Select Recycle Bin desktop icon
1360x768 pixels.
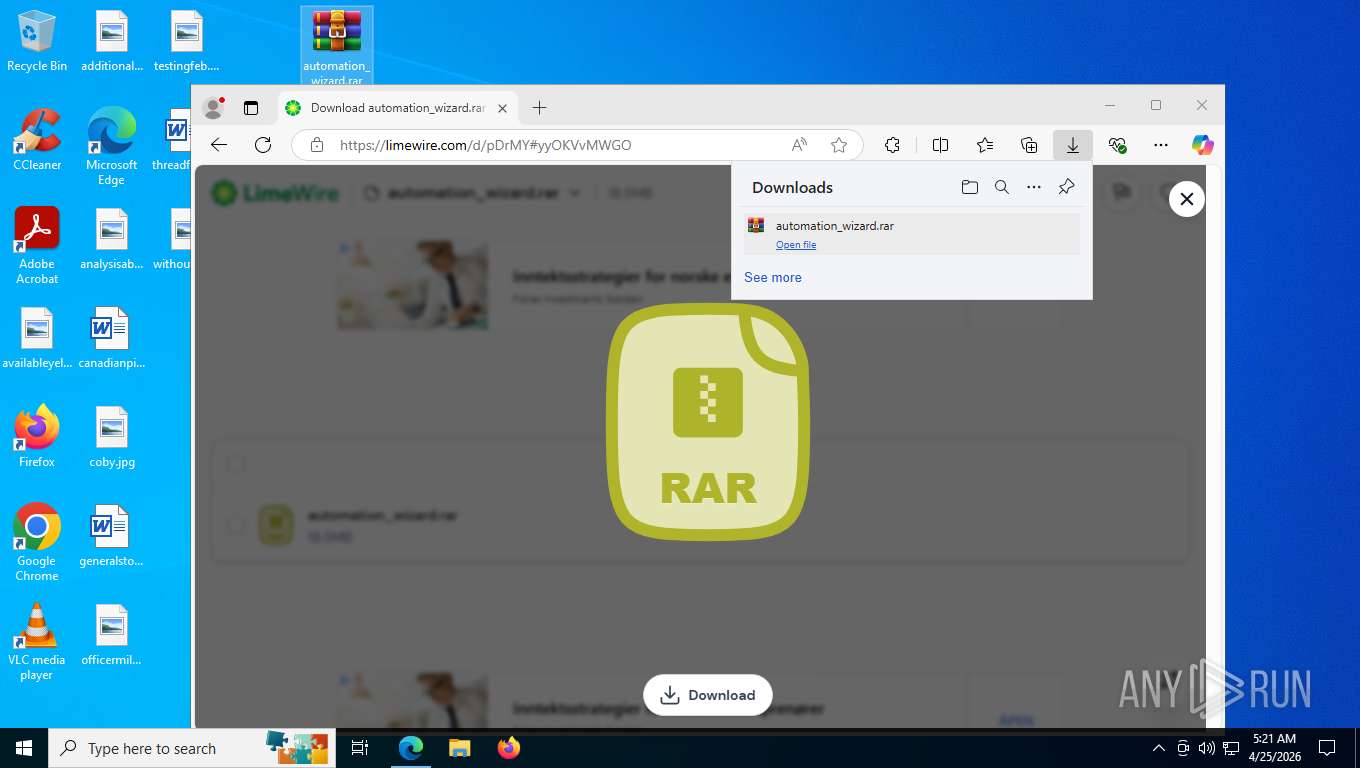(37, 41)
